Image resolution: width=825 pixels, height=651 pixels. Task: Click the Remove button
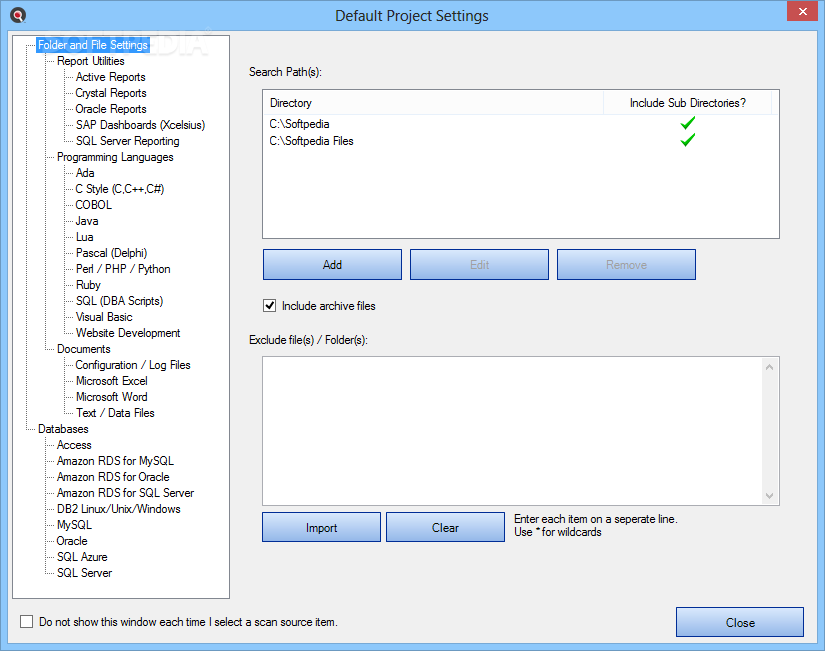626,265
